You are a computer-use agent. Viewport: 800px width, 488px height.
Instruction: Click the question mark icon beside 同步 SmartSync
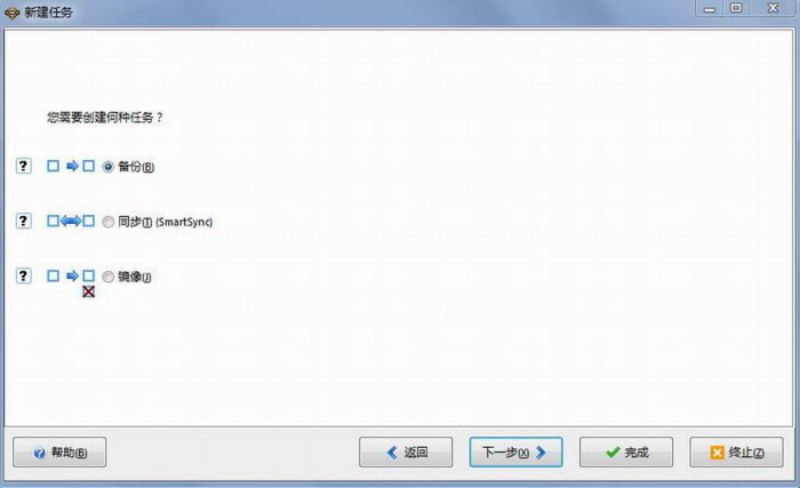[x=23, y=221]
